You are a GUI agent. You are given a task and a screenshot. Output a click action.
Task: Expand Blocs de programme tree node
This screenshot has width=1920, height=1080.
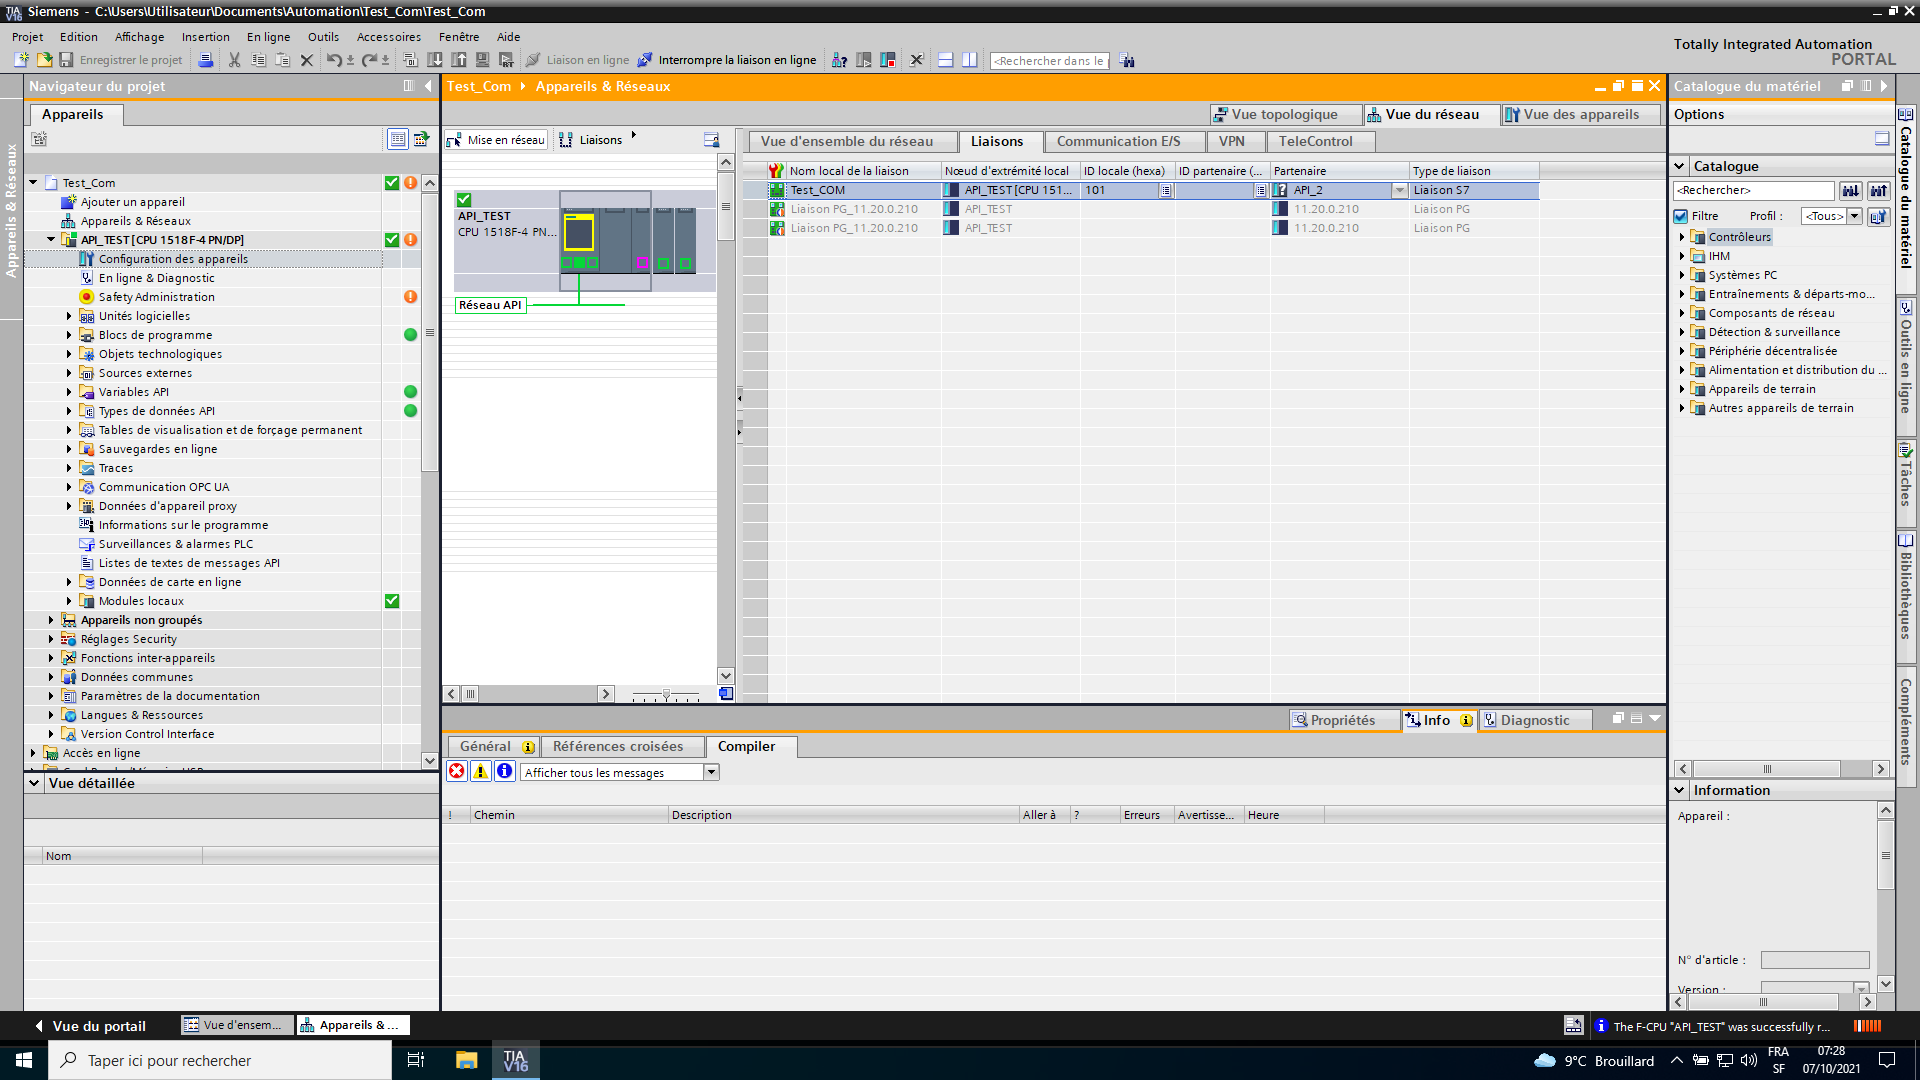pos(69,335)
